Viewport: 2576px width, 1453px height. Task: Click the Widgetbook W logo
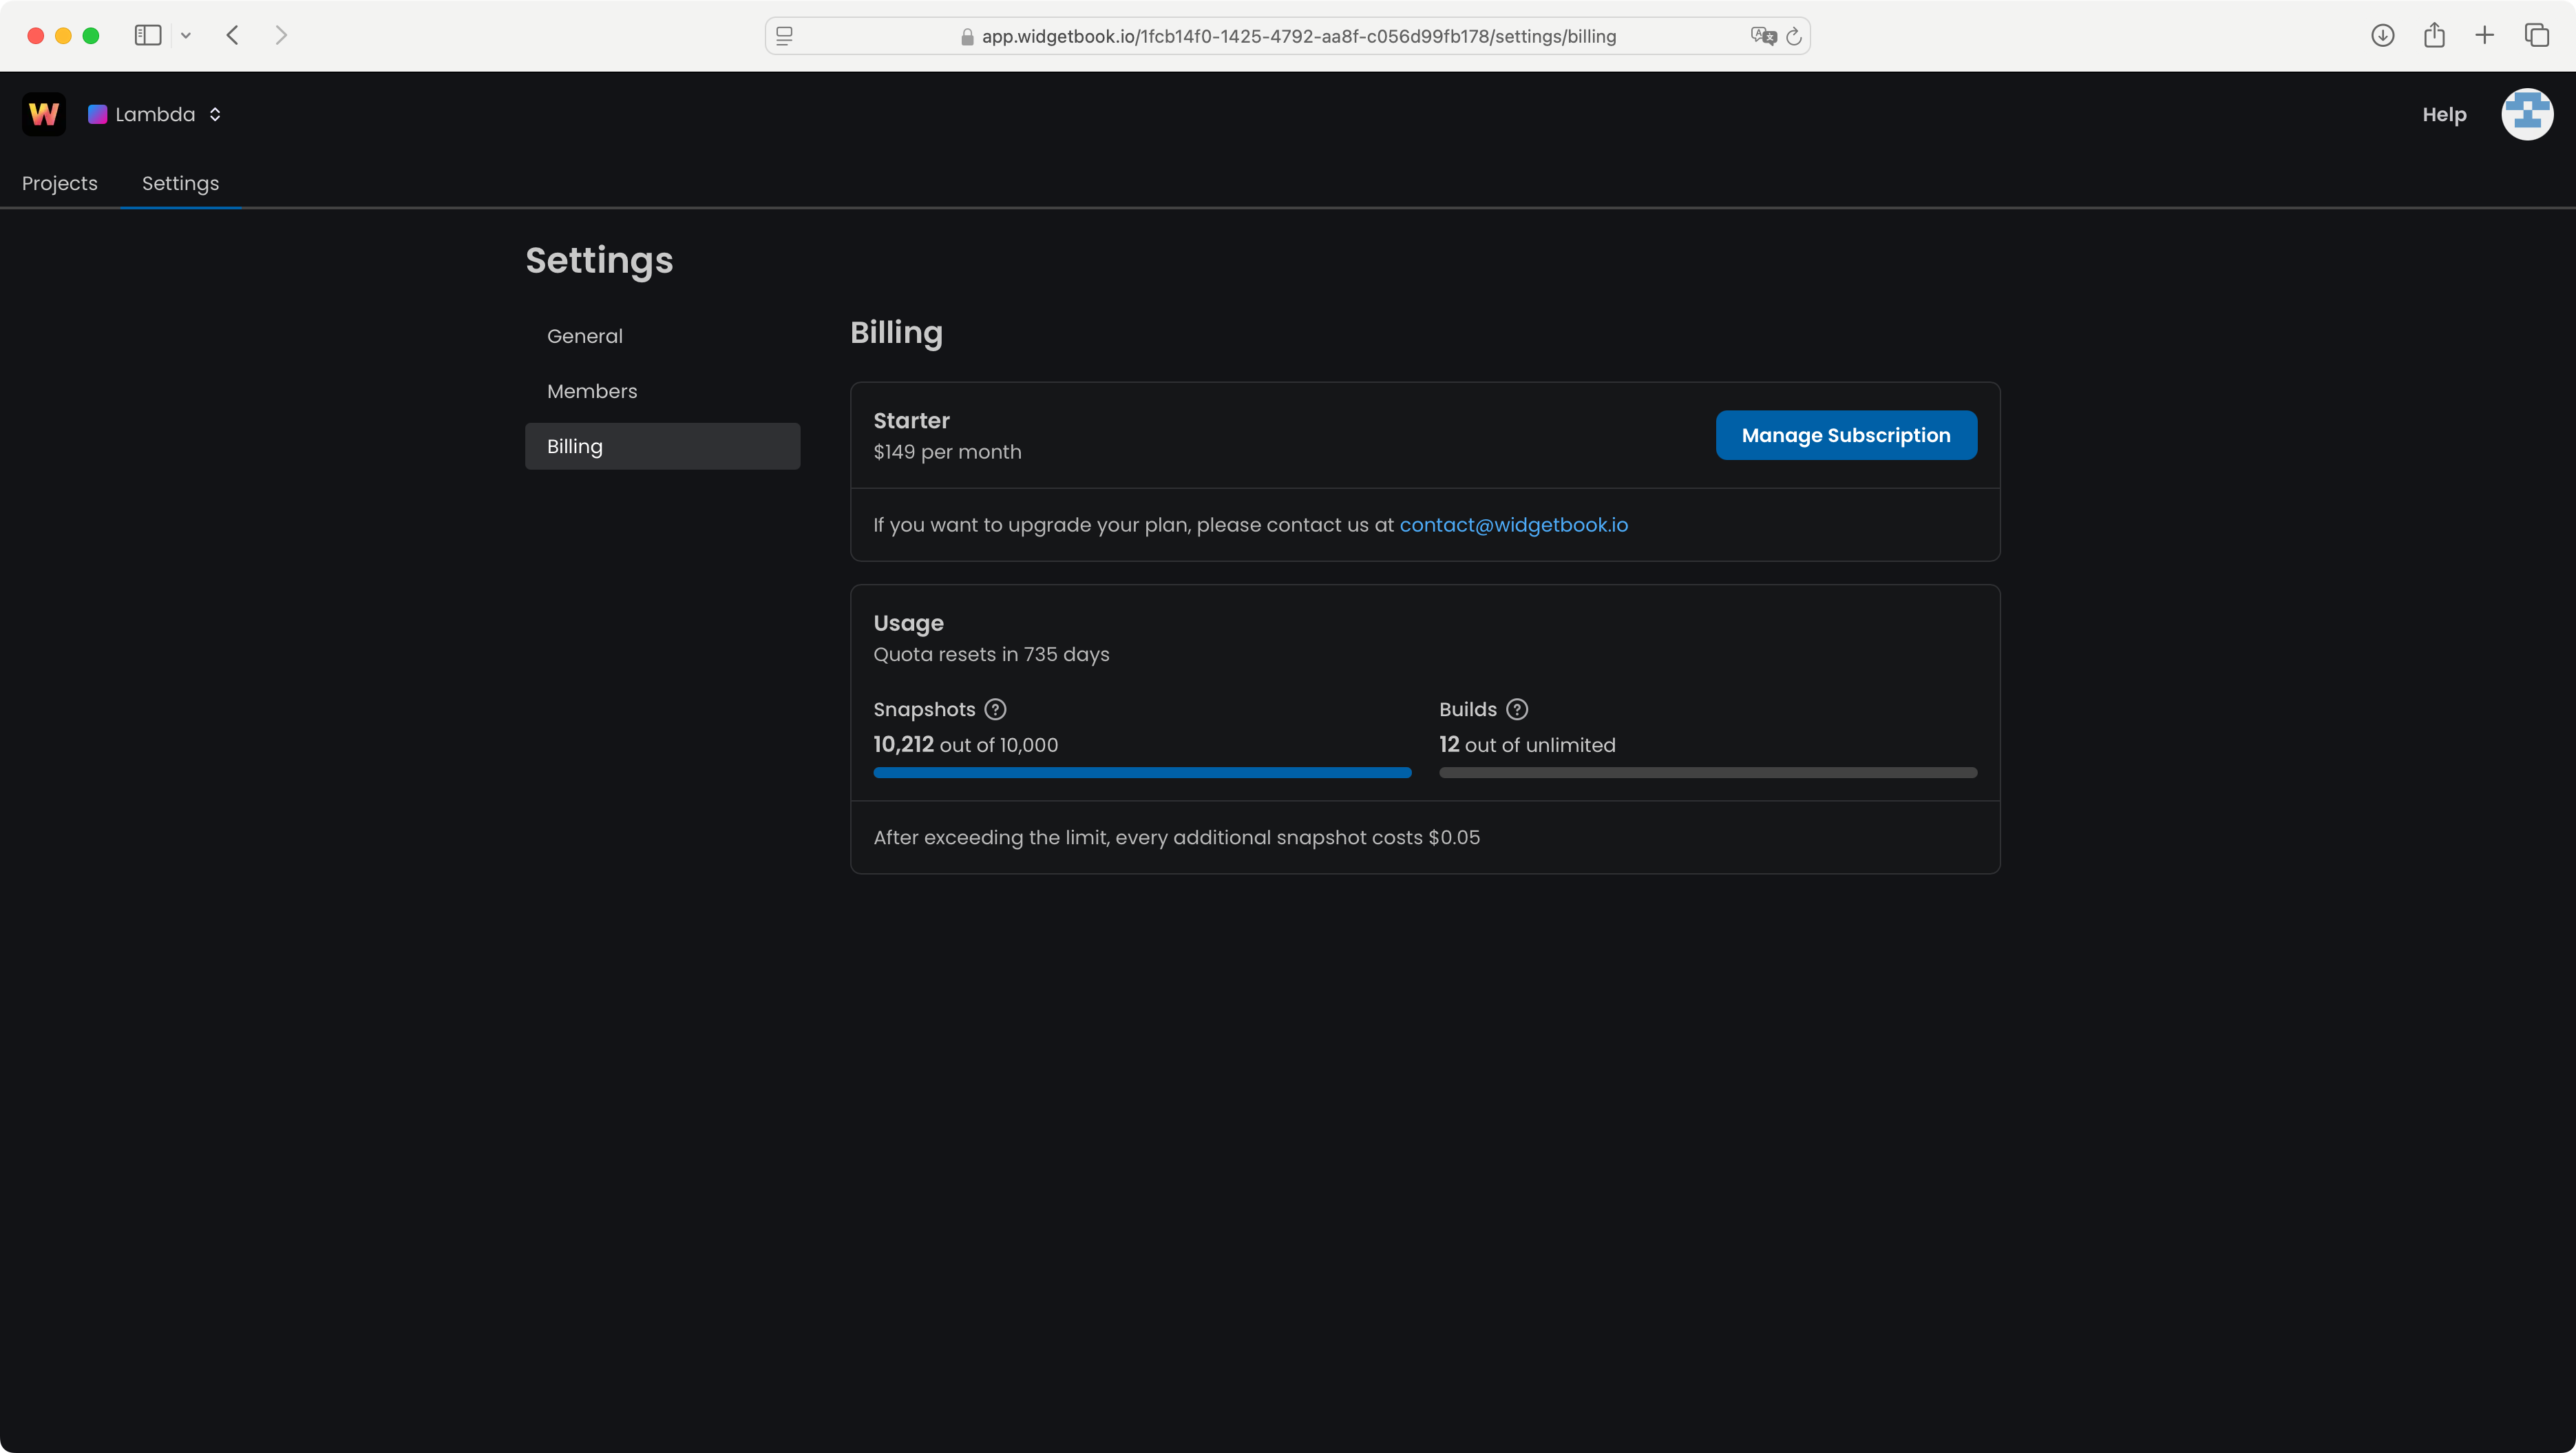43,114
